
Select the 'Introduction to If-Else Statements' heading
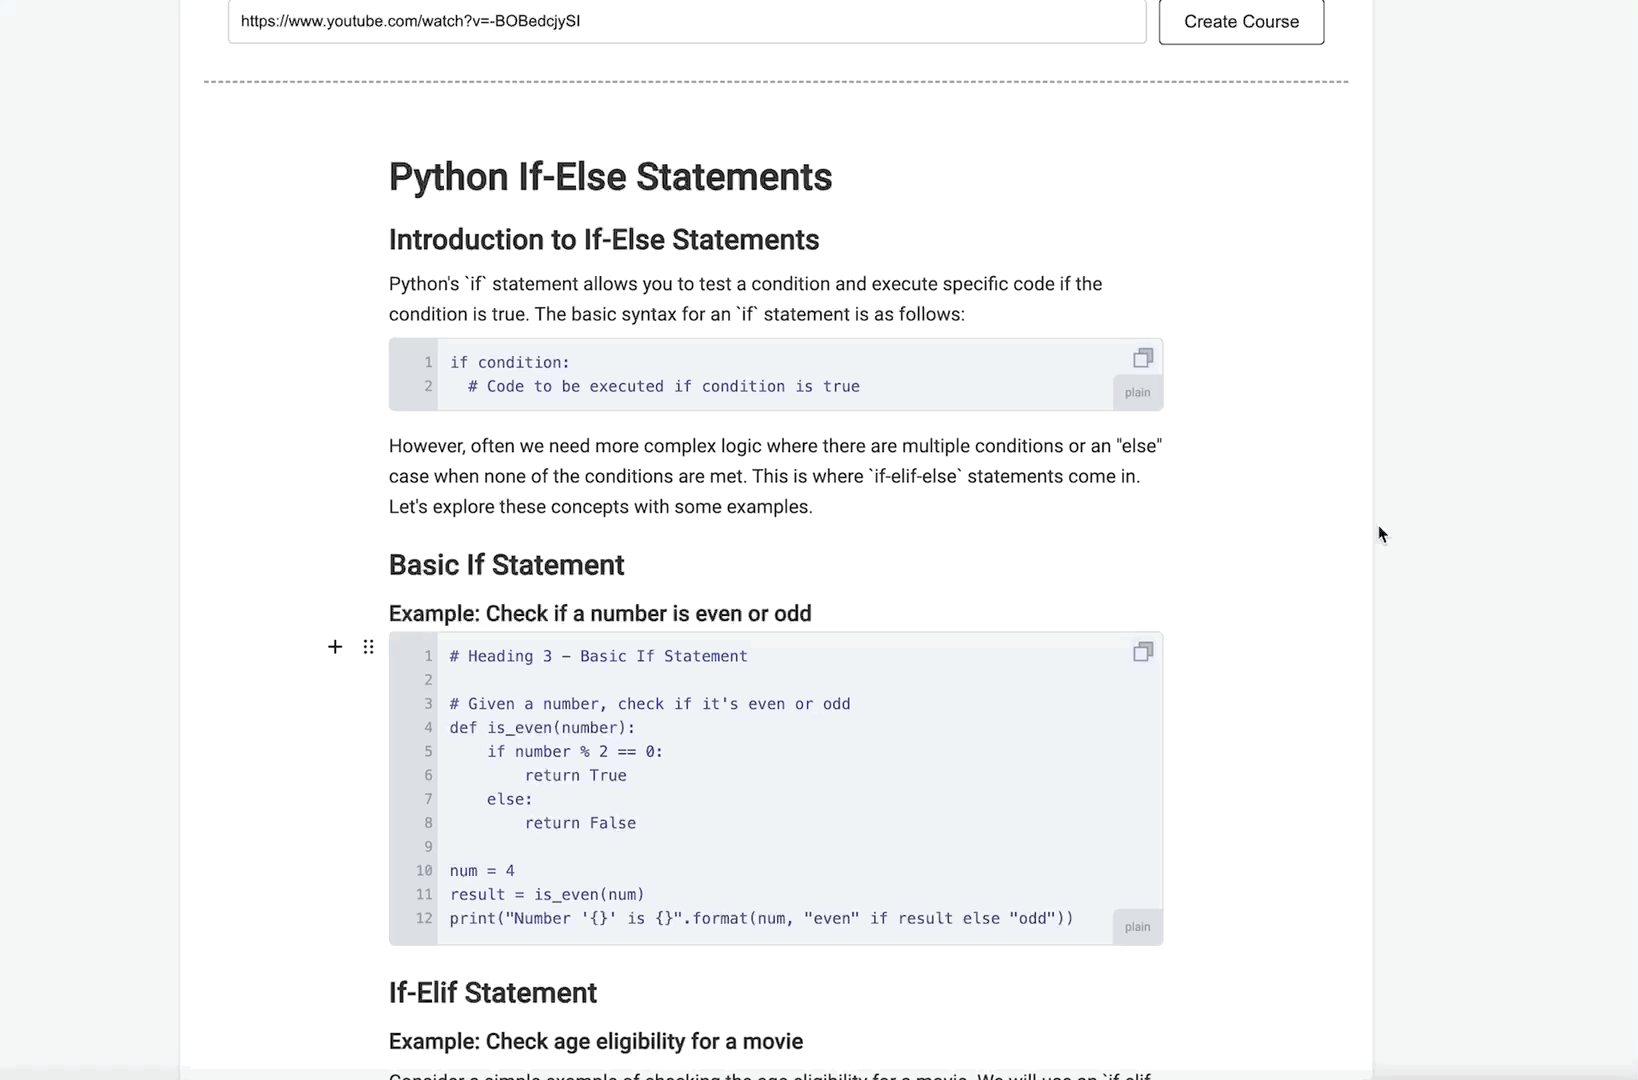tap(603, 240)
